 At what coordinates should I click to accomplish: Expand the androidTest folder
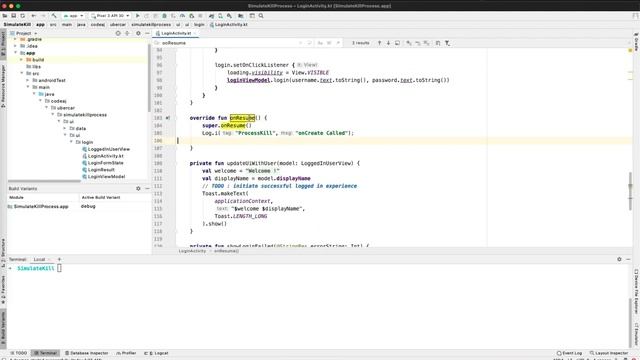pyautogui.click(x=28, y=80)
